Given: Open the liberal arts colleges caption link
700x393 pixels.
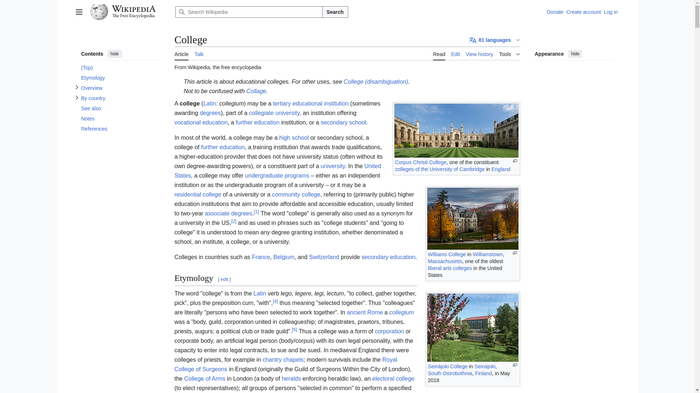Looking at the screenshot, I should point(450,268).
